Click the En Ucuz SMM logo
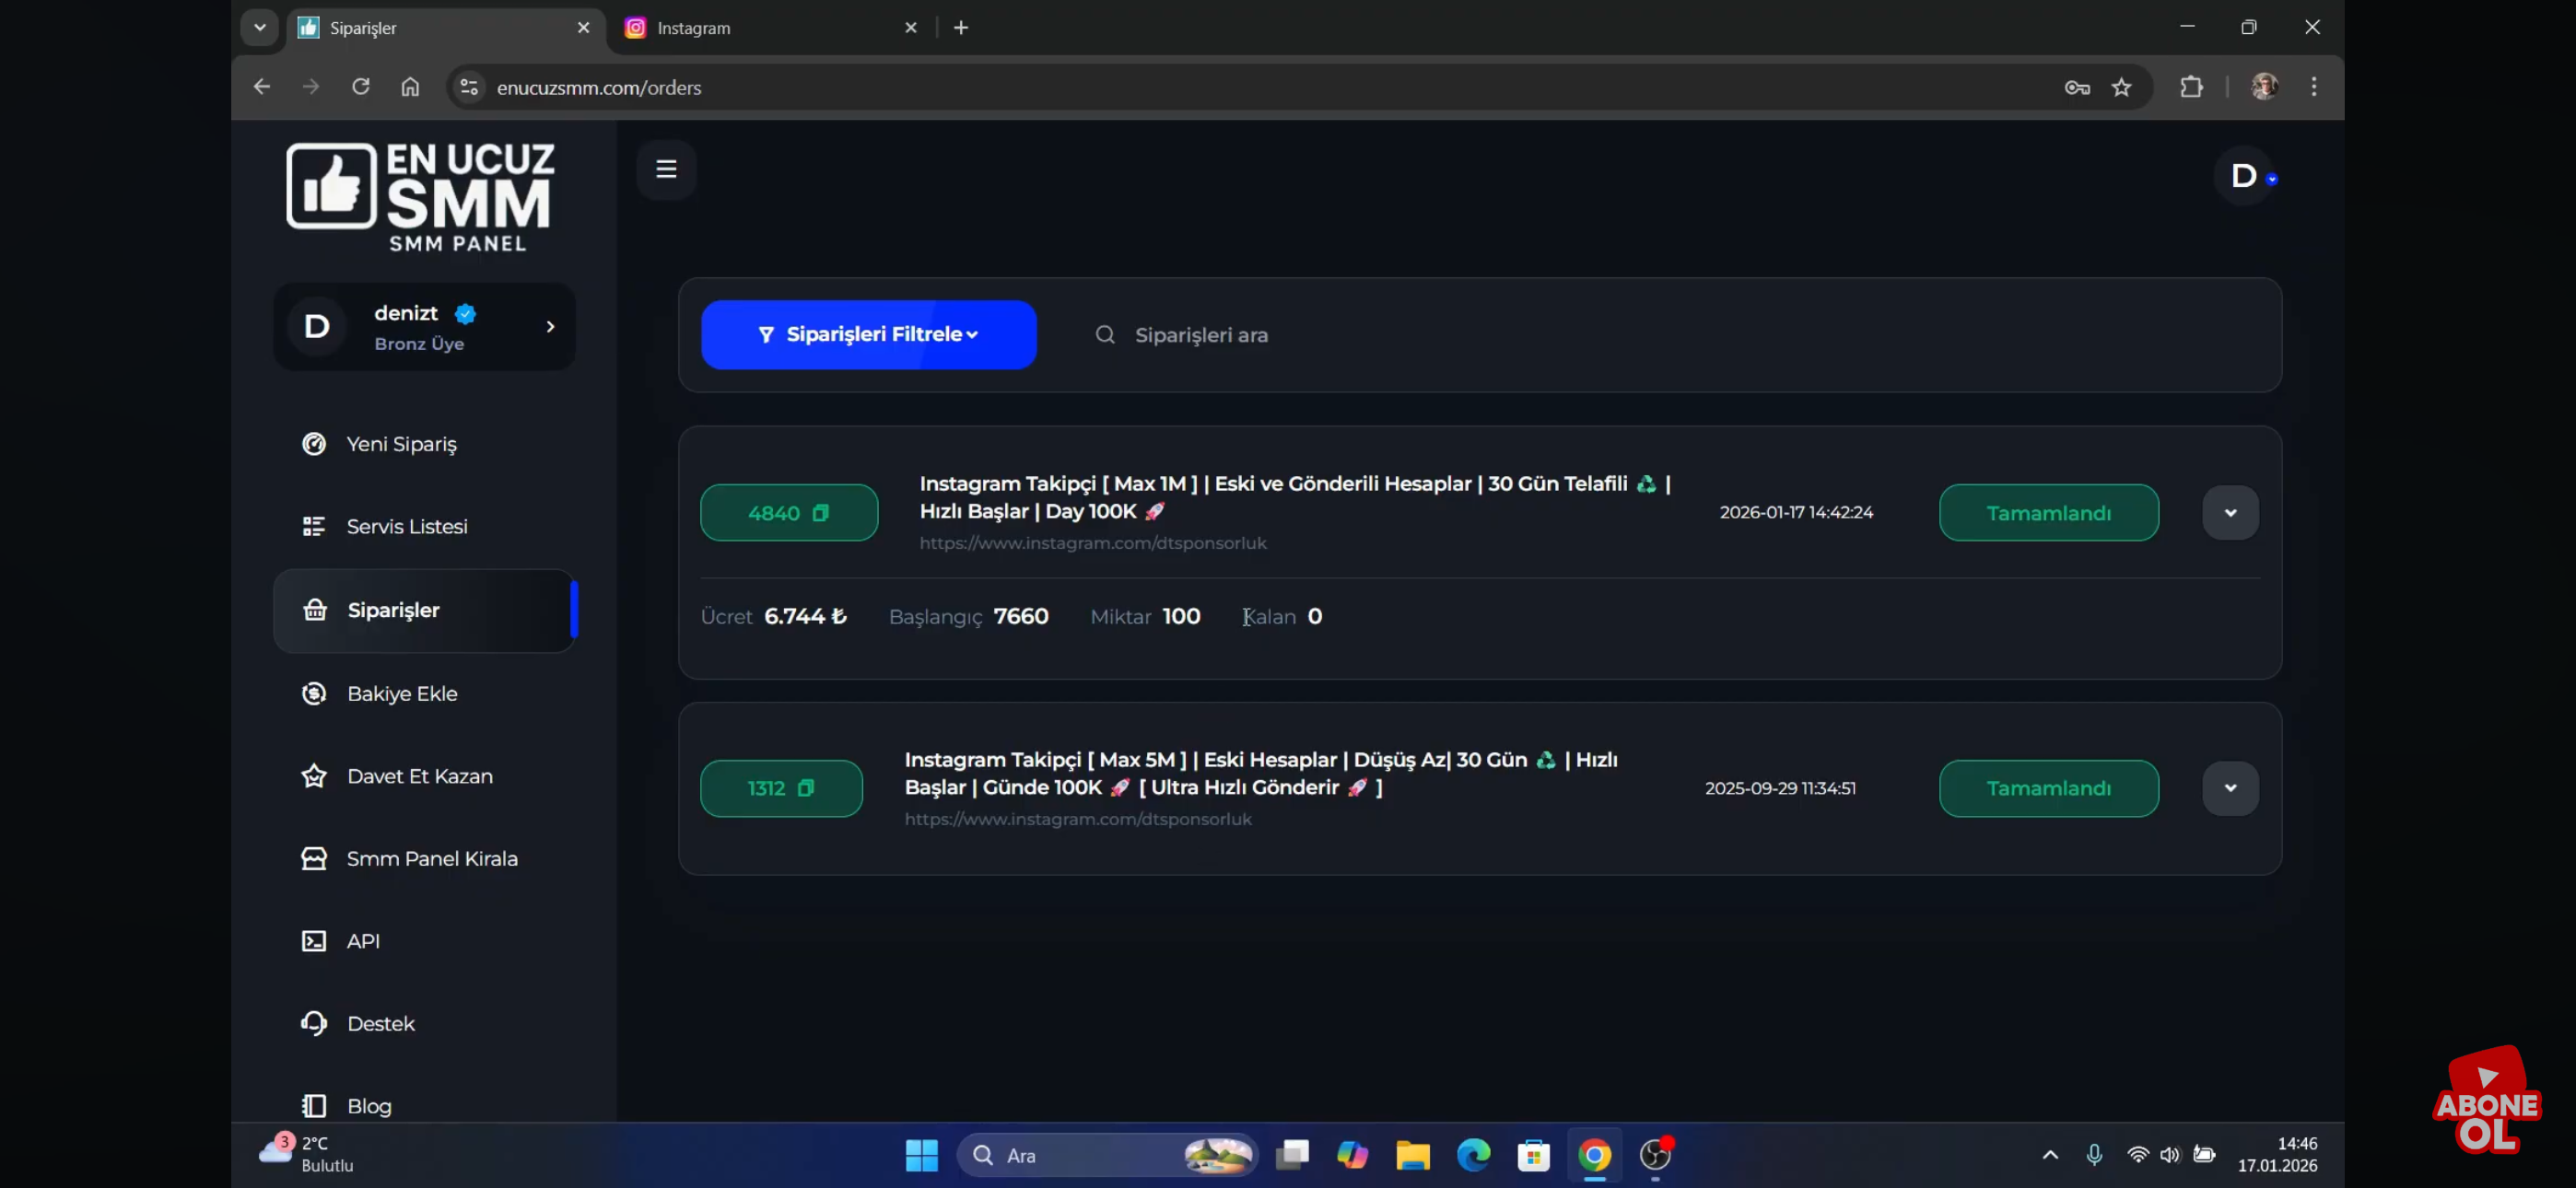 [x=420, y=196]
